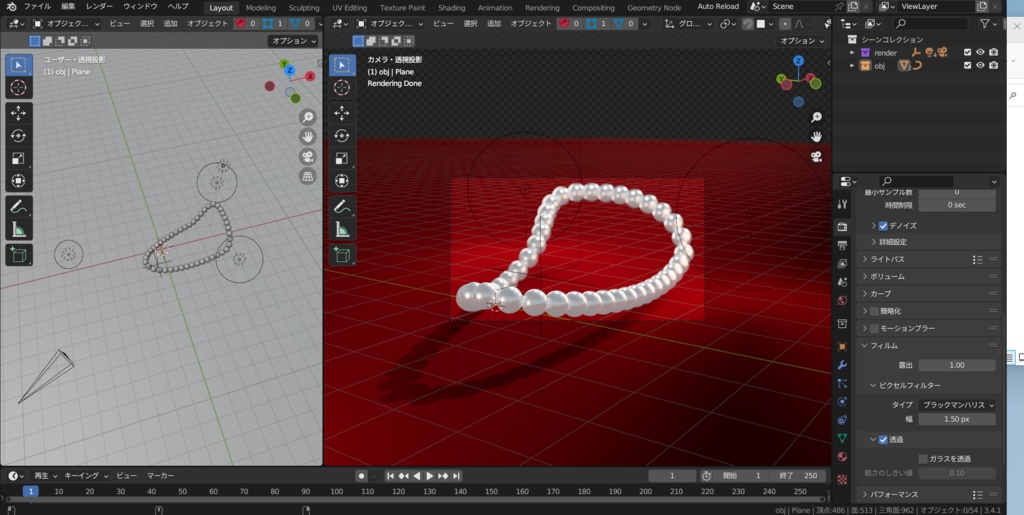Click the Auto Reload button
This screenshot has width=1024, height=515.
[x=719, y=7]
